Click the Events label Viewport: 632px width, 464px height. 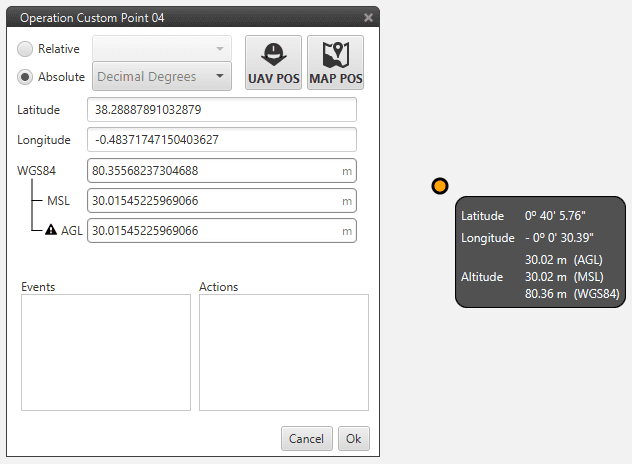tap(38, 287)
